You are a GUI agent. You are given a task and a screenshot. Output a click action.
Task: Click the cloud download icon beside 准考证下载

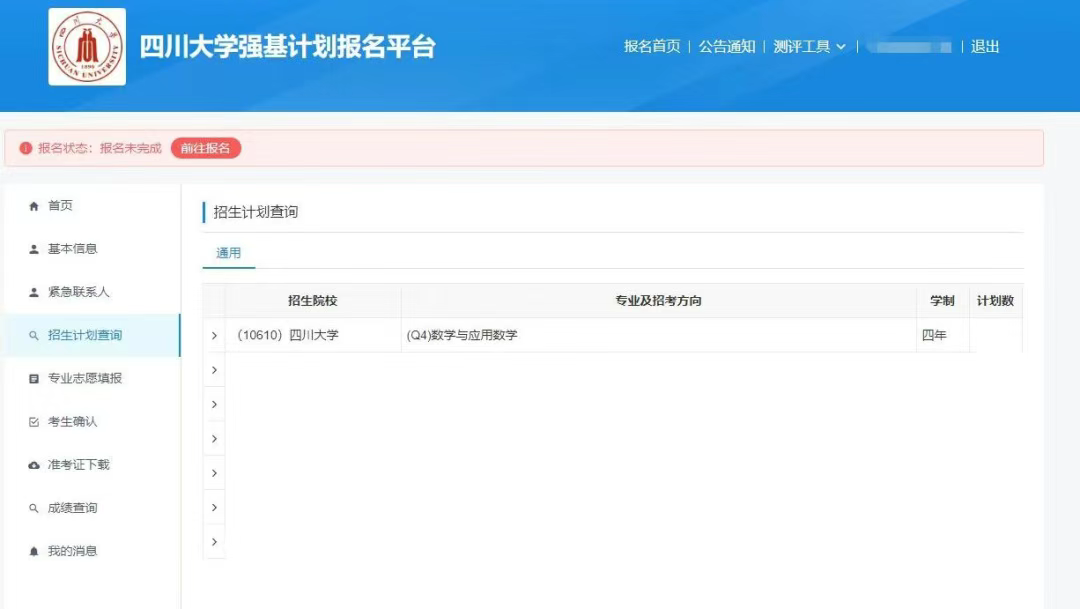pyautogui.click(x=34, y=465)
